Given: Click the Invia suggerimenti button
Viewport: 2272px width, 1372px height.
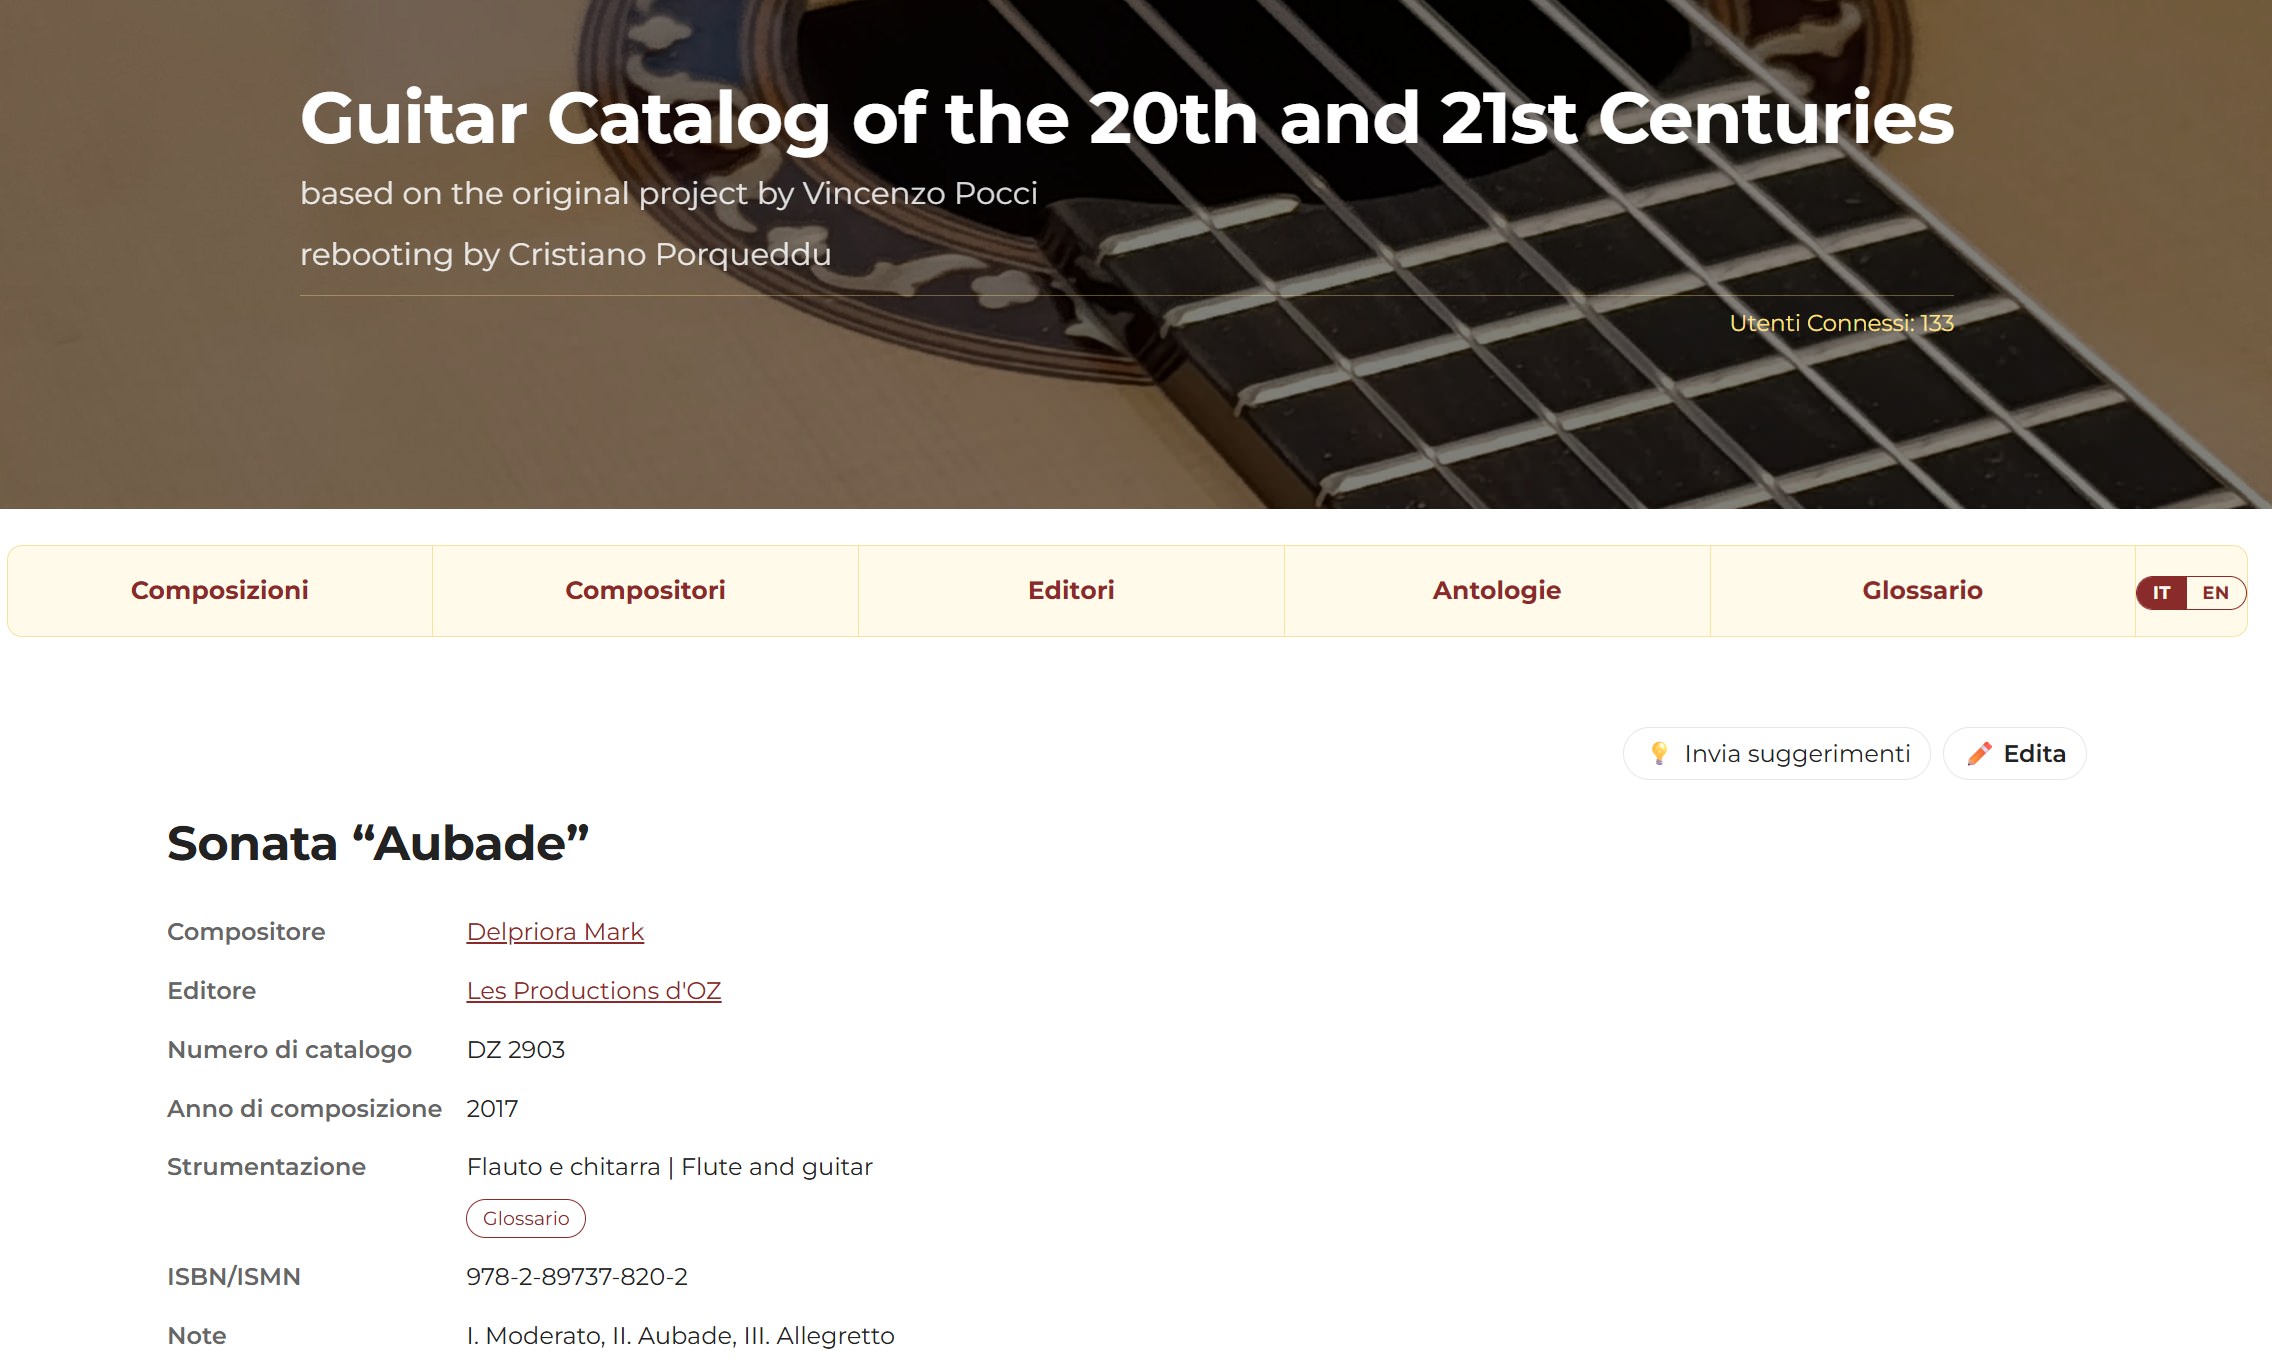Looking at the screenshot, I should 1777,753.
